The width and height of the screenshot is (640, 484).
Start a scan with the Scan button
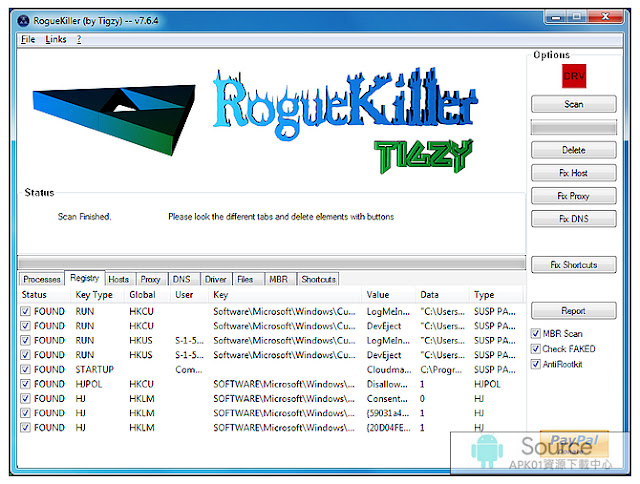(x=573, y=104)
